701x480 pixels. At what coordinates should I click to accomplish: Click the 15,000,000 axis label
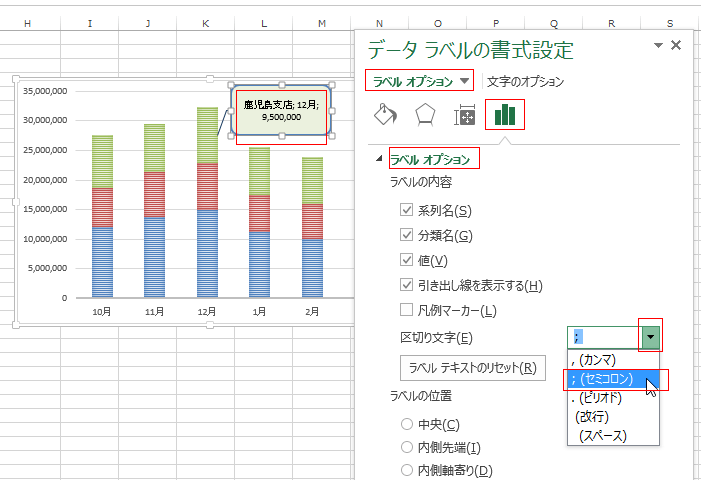click(x=45, y=209)
